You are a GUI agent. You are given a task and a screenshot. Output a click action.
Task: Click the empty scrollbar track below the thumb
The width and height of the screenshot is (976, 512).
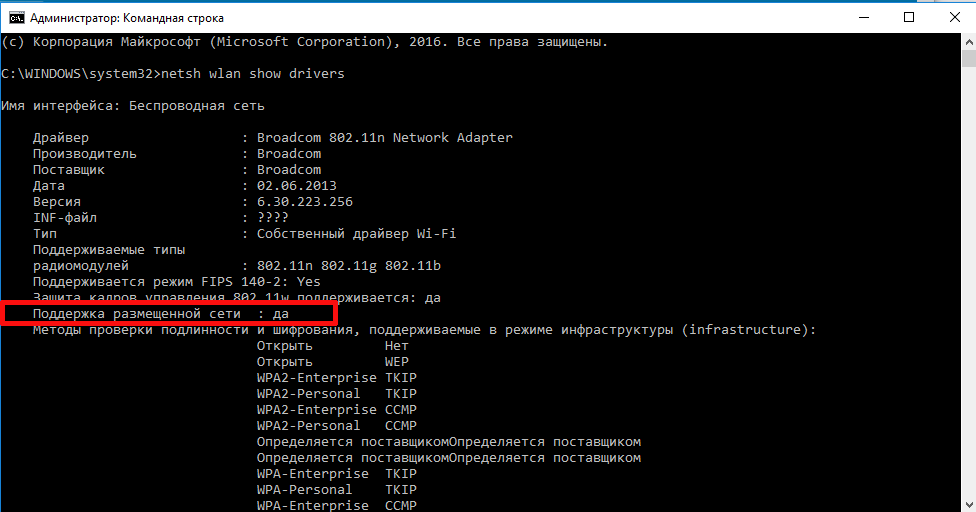pos(967,300)
